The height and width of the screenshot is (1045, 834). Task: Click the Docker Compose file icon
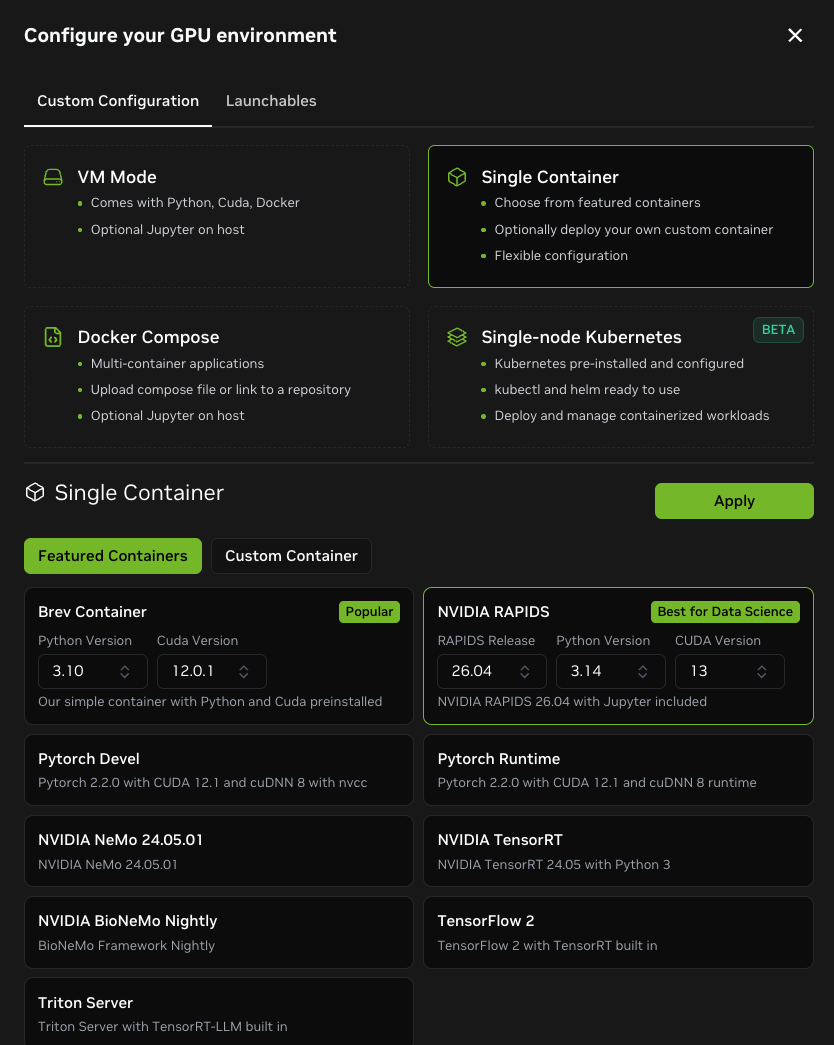[x=53, y=337]
